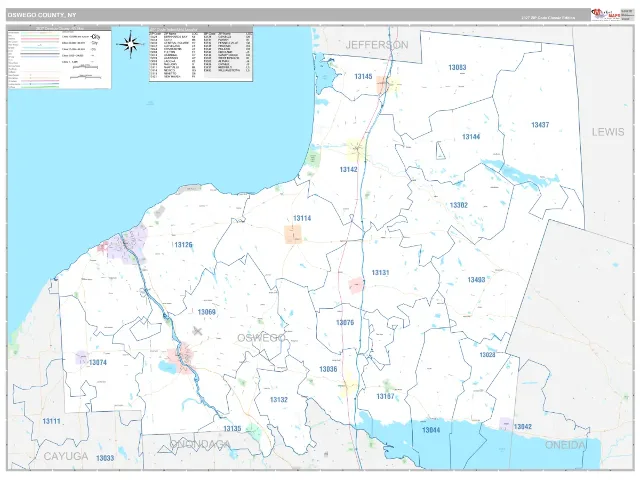Click the yellow town area above 13142
Image resolution: width=640 pixels, height=480 pixels.
(x=356, y=149)
